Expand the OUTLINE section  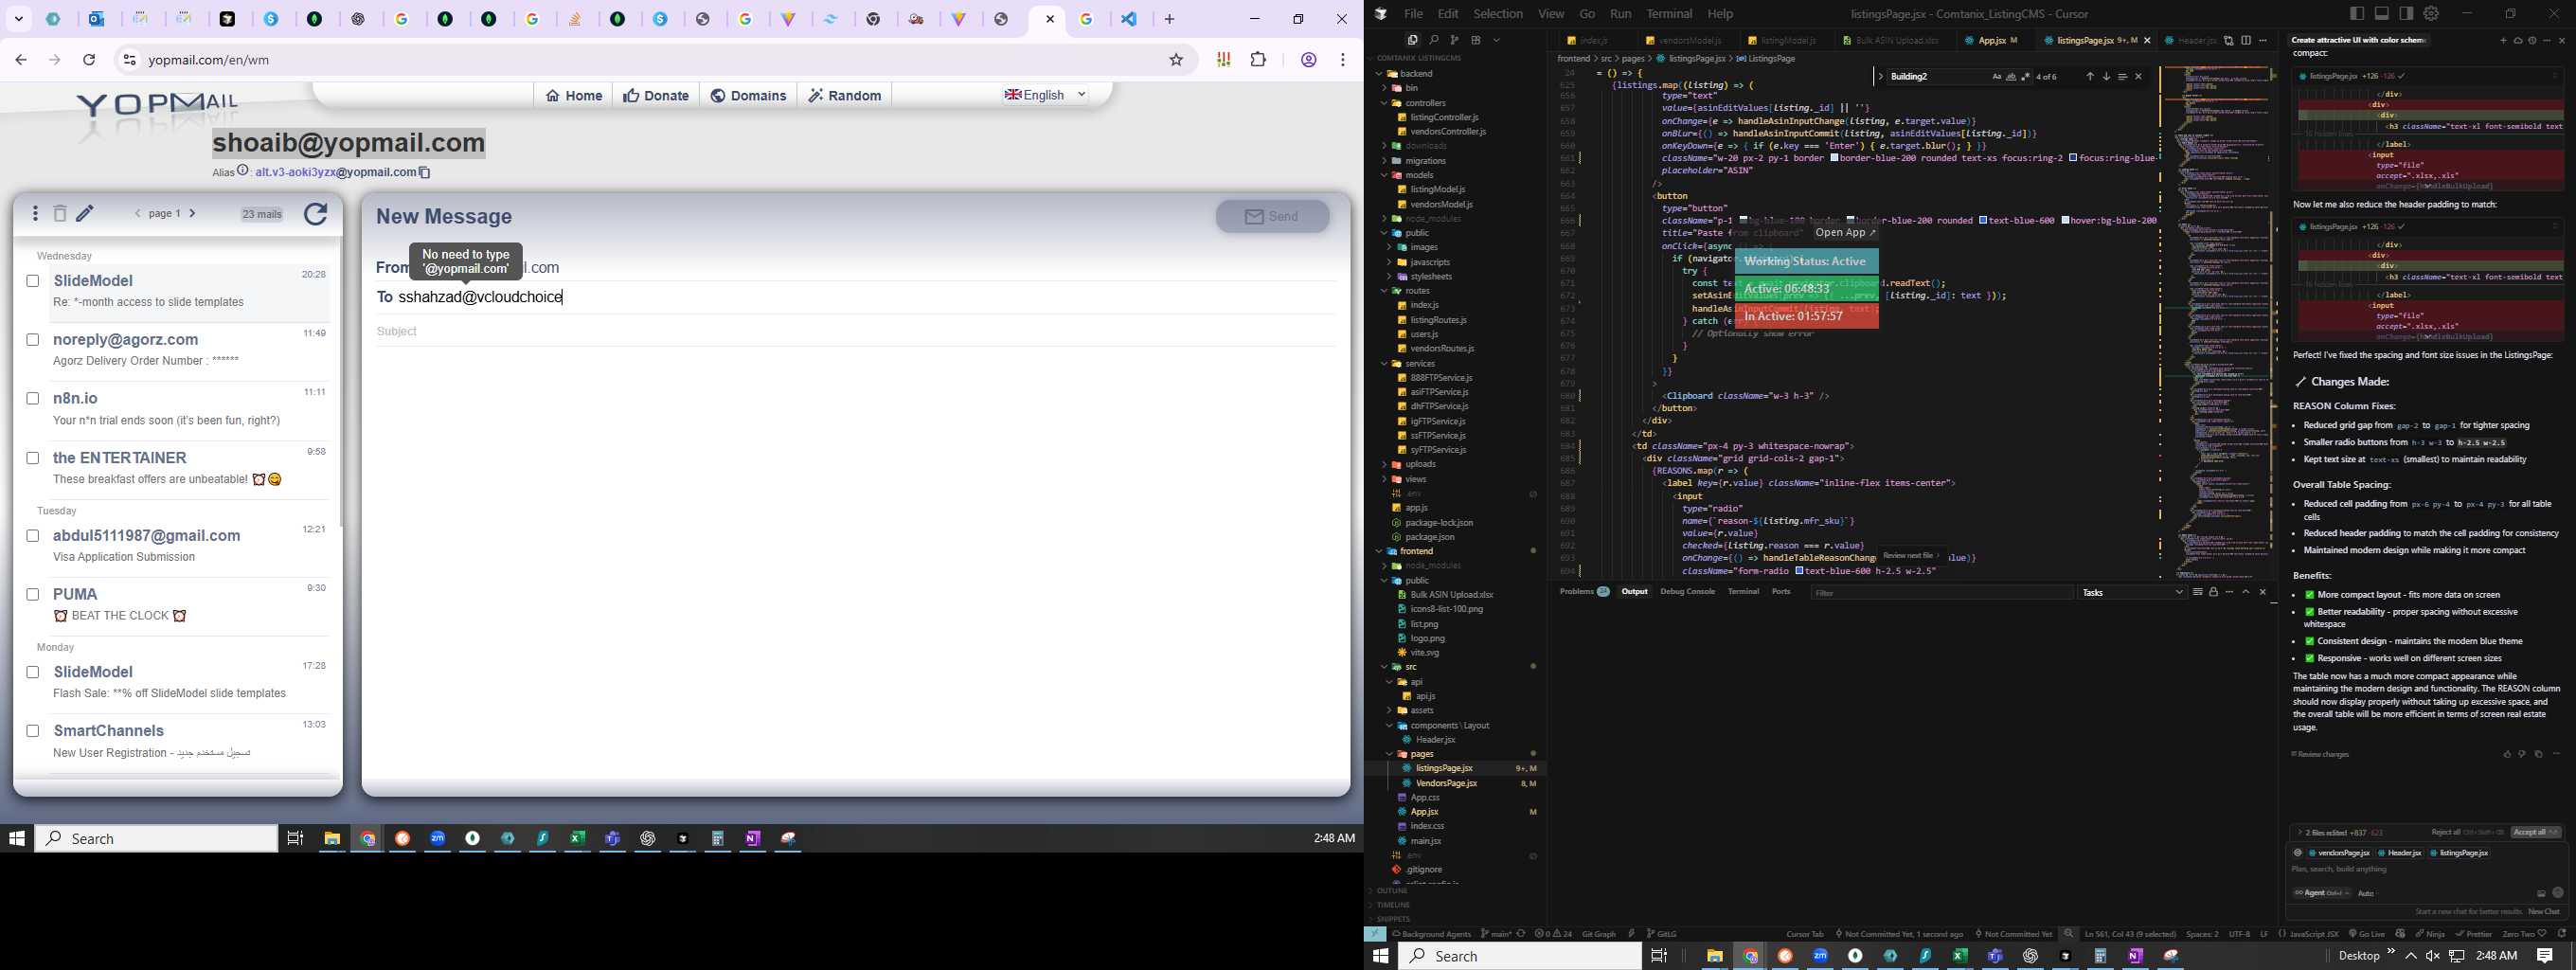coord(1392,890)
